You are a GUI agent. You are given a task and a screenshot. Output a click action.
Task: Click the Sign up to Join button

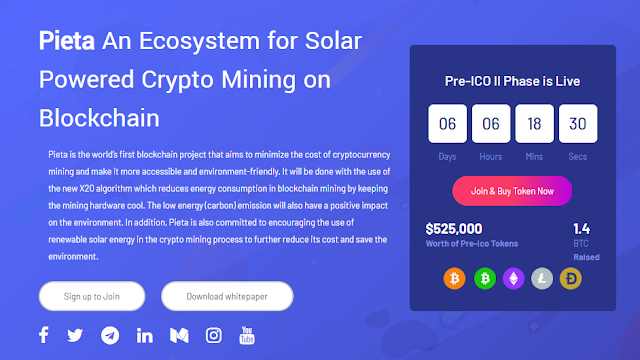(x=92, y=296)
